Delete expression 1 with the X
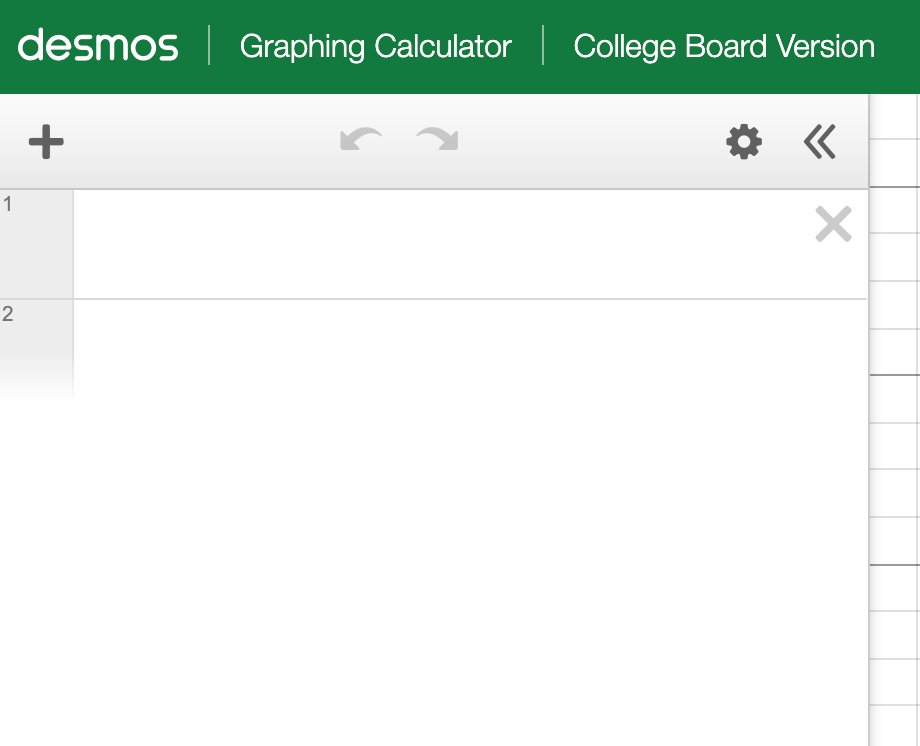 click(833, 225)
